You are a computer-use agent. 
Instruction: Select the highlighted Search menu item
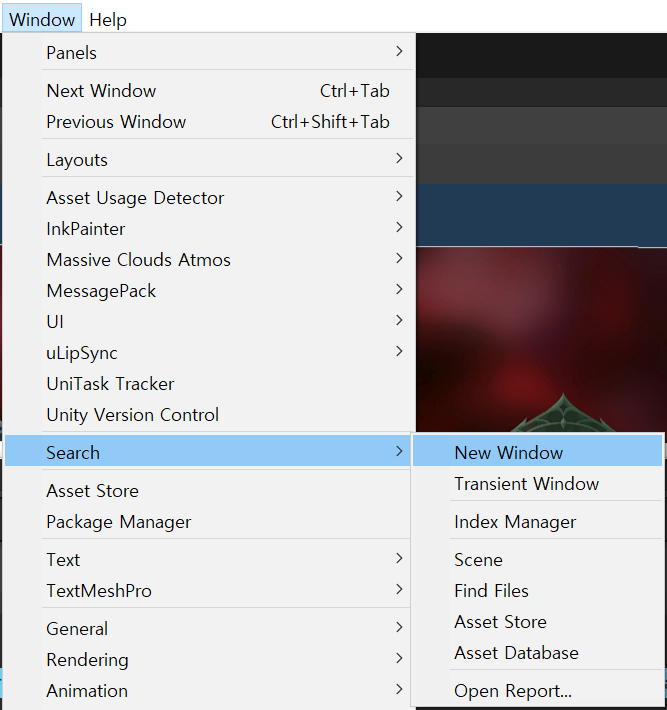tap(208, 452)
